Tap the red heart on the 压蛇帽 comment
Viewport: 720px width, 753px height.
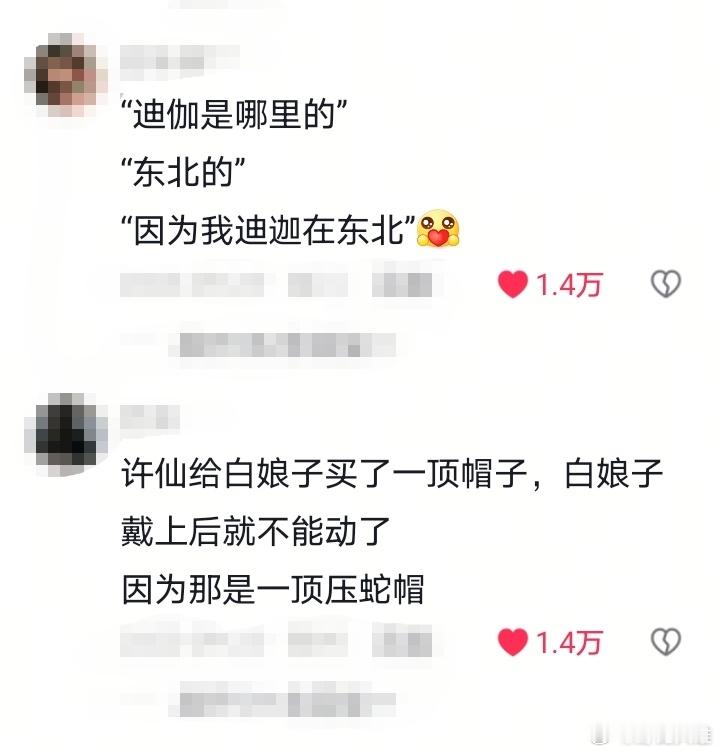[513, 642]
